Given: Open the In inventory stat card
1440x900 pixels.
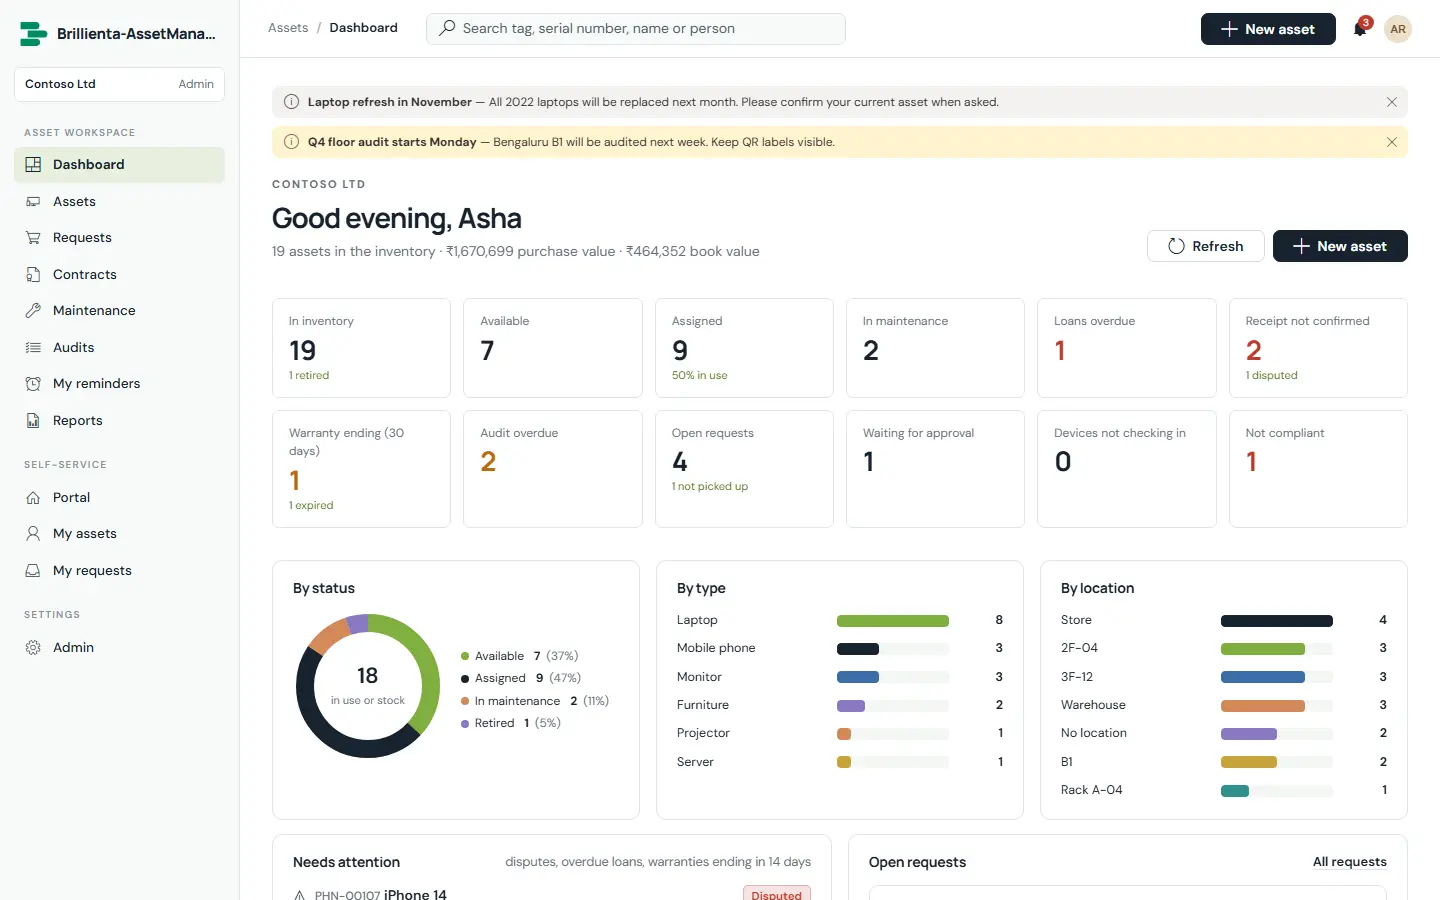Looking at the screenshot, I should pyautogui.click(x=361, y=348).
